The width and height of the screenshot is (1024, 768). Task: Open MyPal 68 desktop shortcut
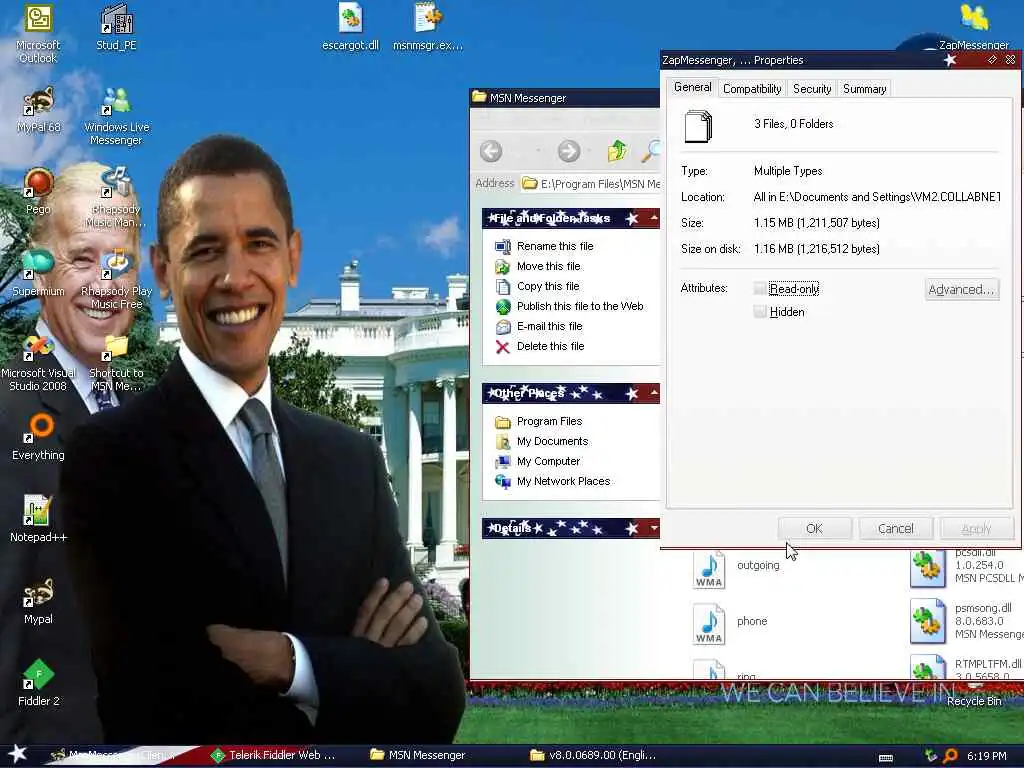pos(38,110)
